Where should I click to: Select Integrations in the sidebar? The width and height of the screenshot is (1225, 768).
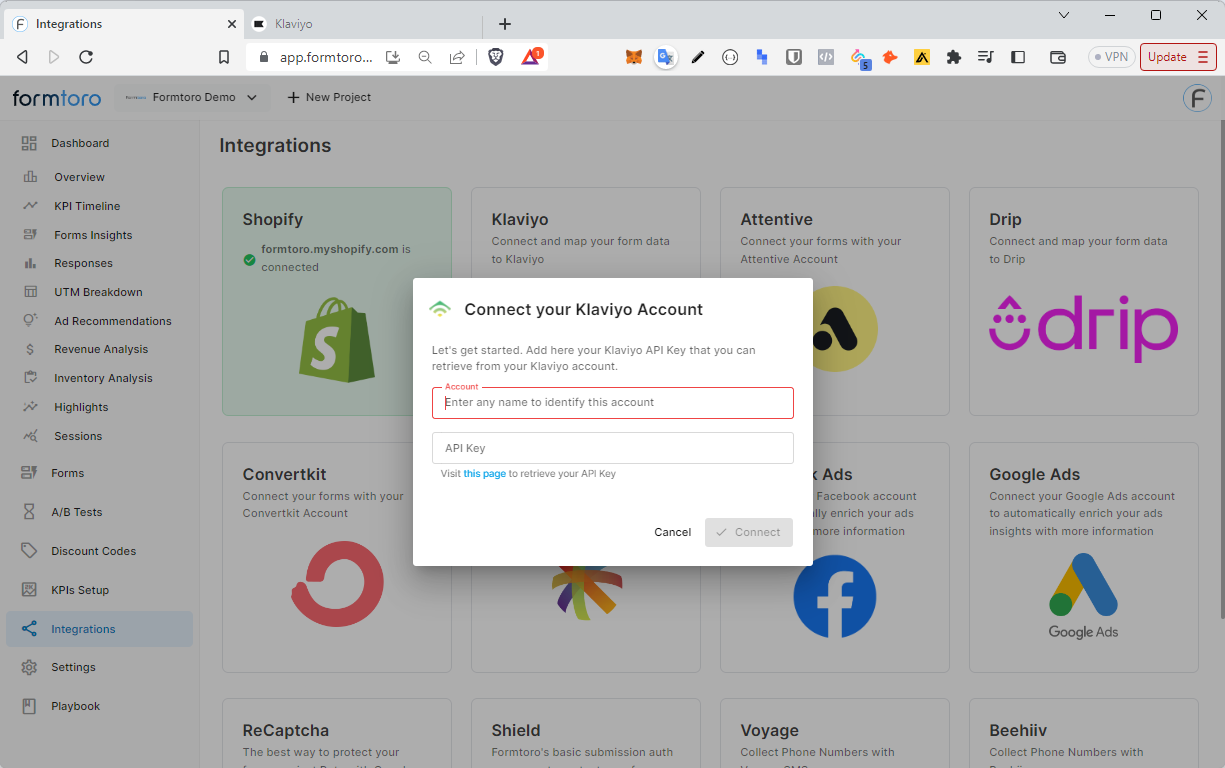point(99,629)
